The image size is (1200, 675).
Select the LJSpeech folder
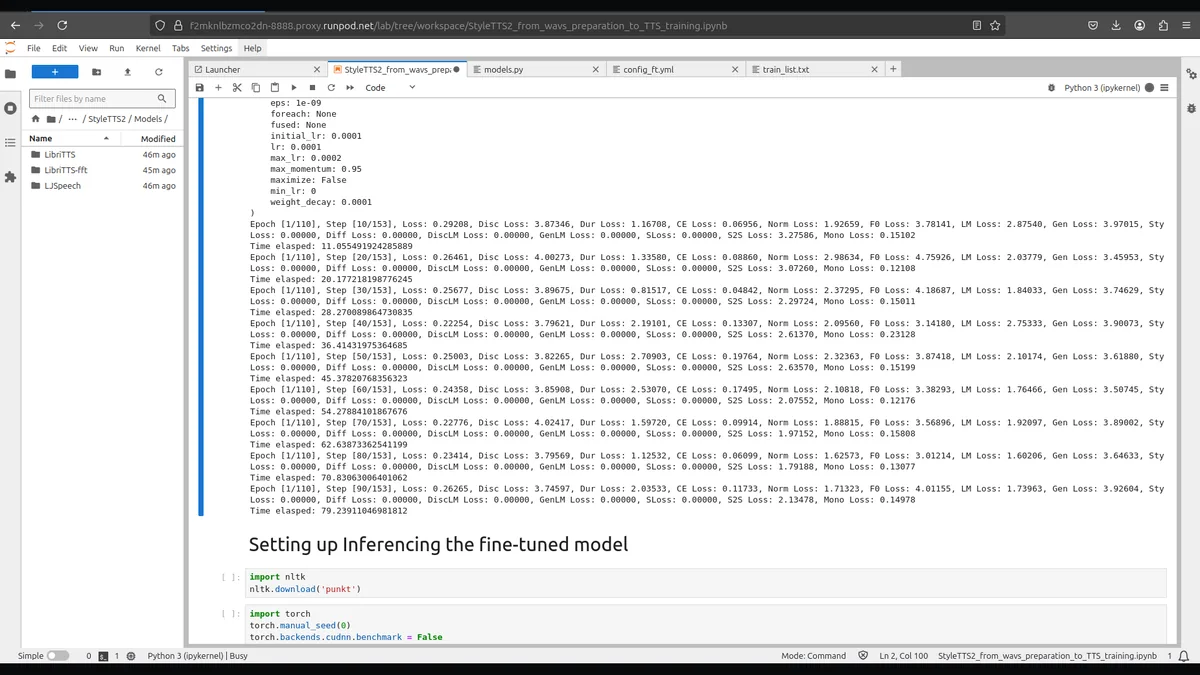[103, 186]
